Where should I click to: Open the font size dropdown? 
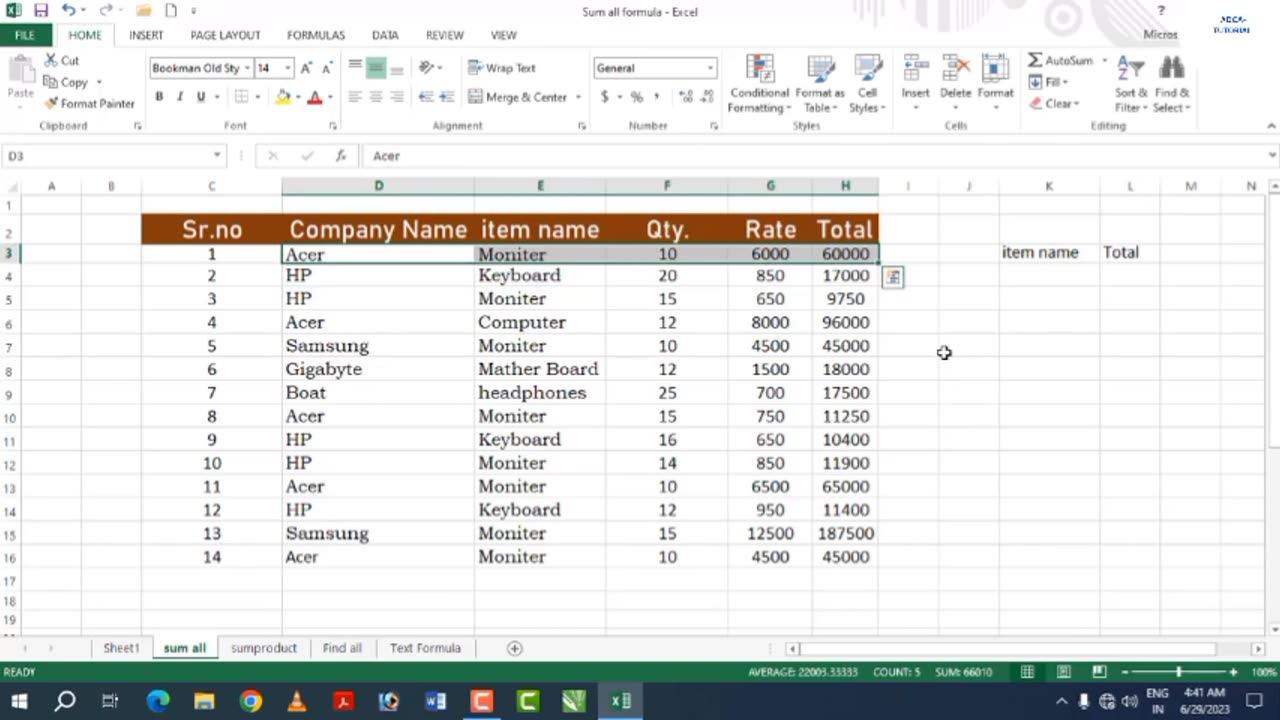288,68
